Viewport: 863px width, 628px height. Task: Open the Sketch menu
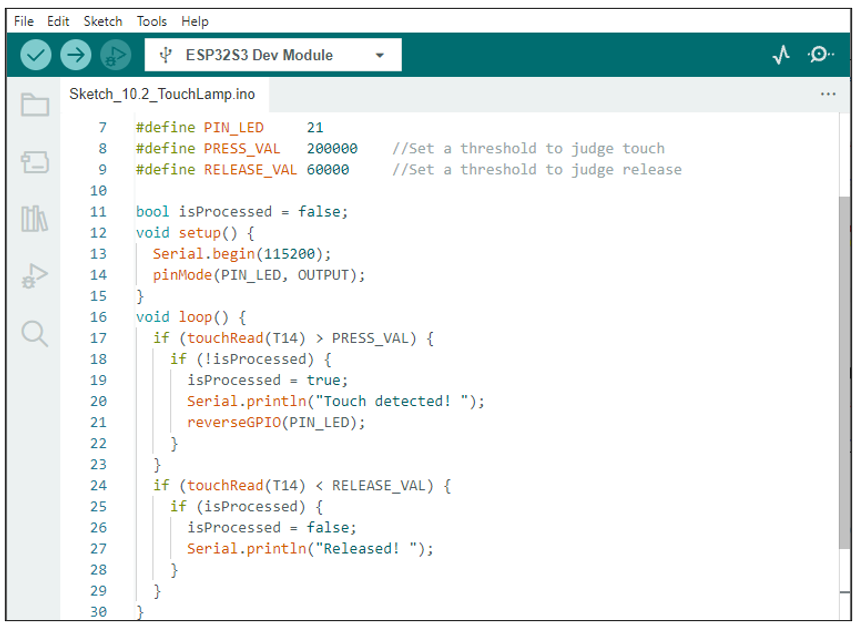103,21
